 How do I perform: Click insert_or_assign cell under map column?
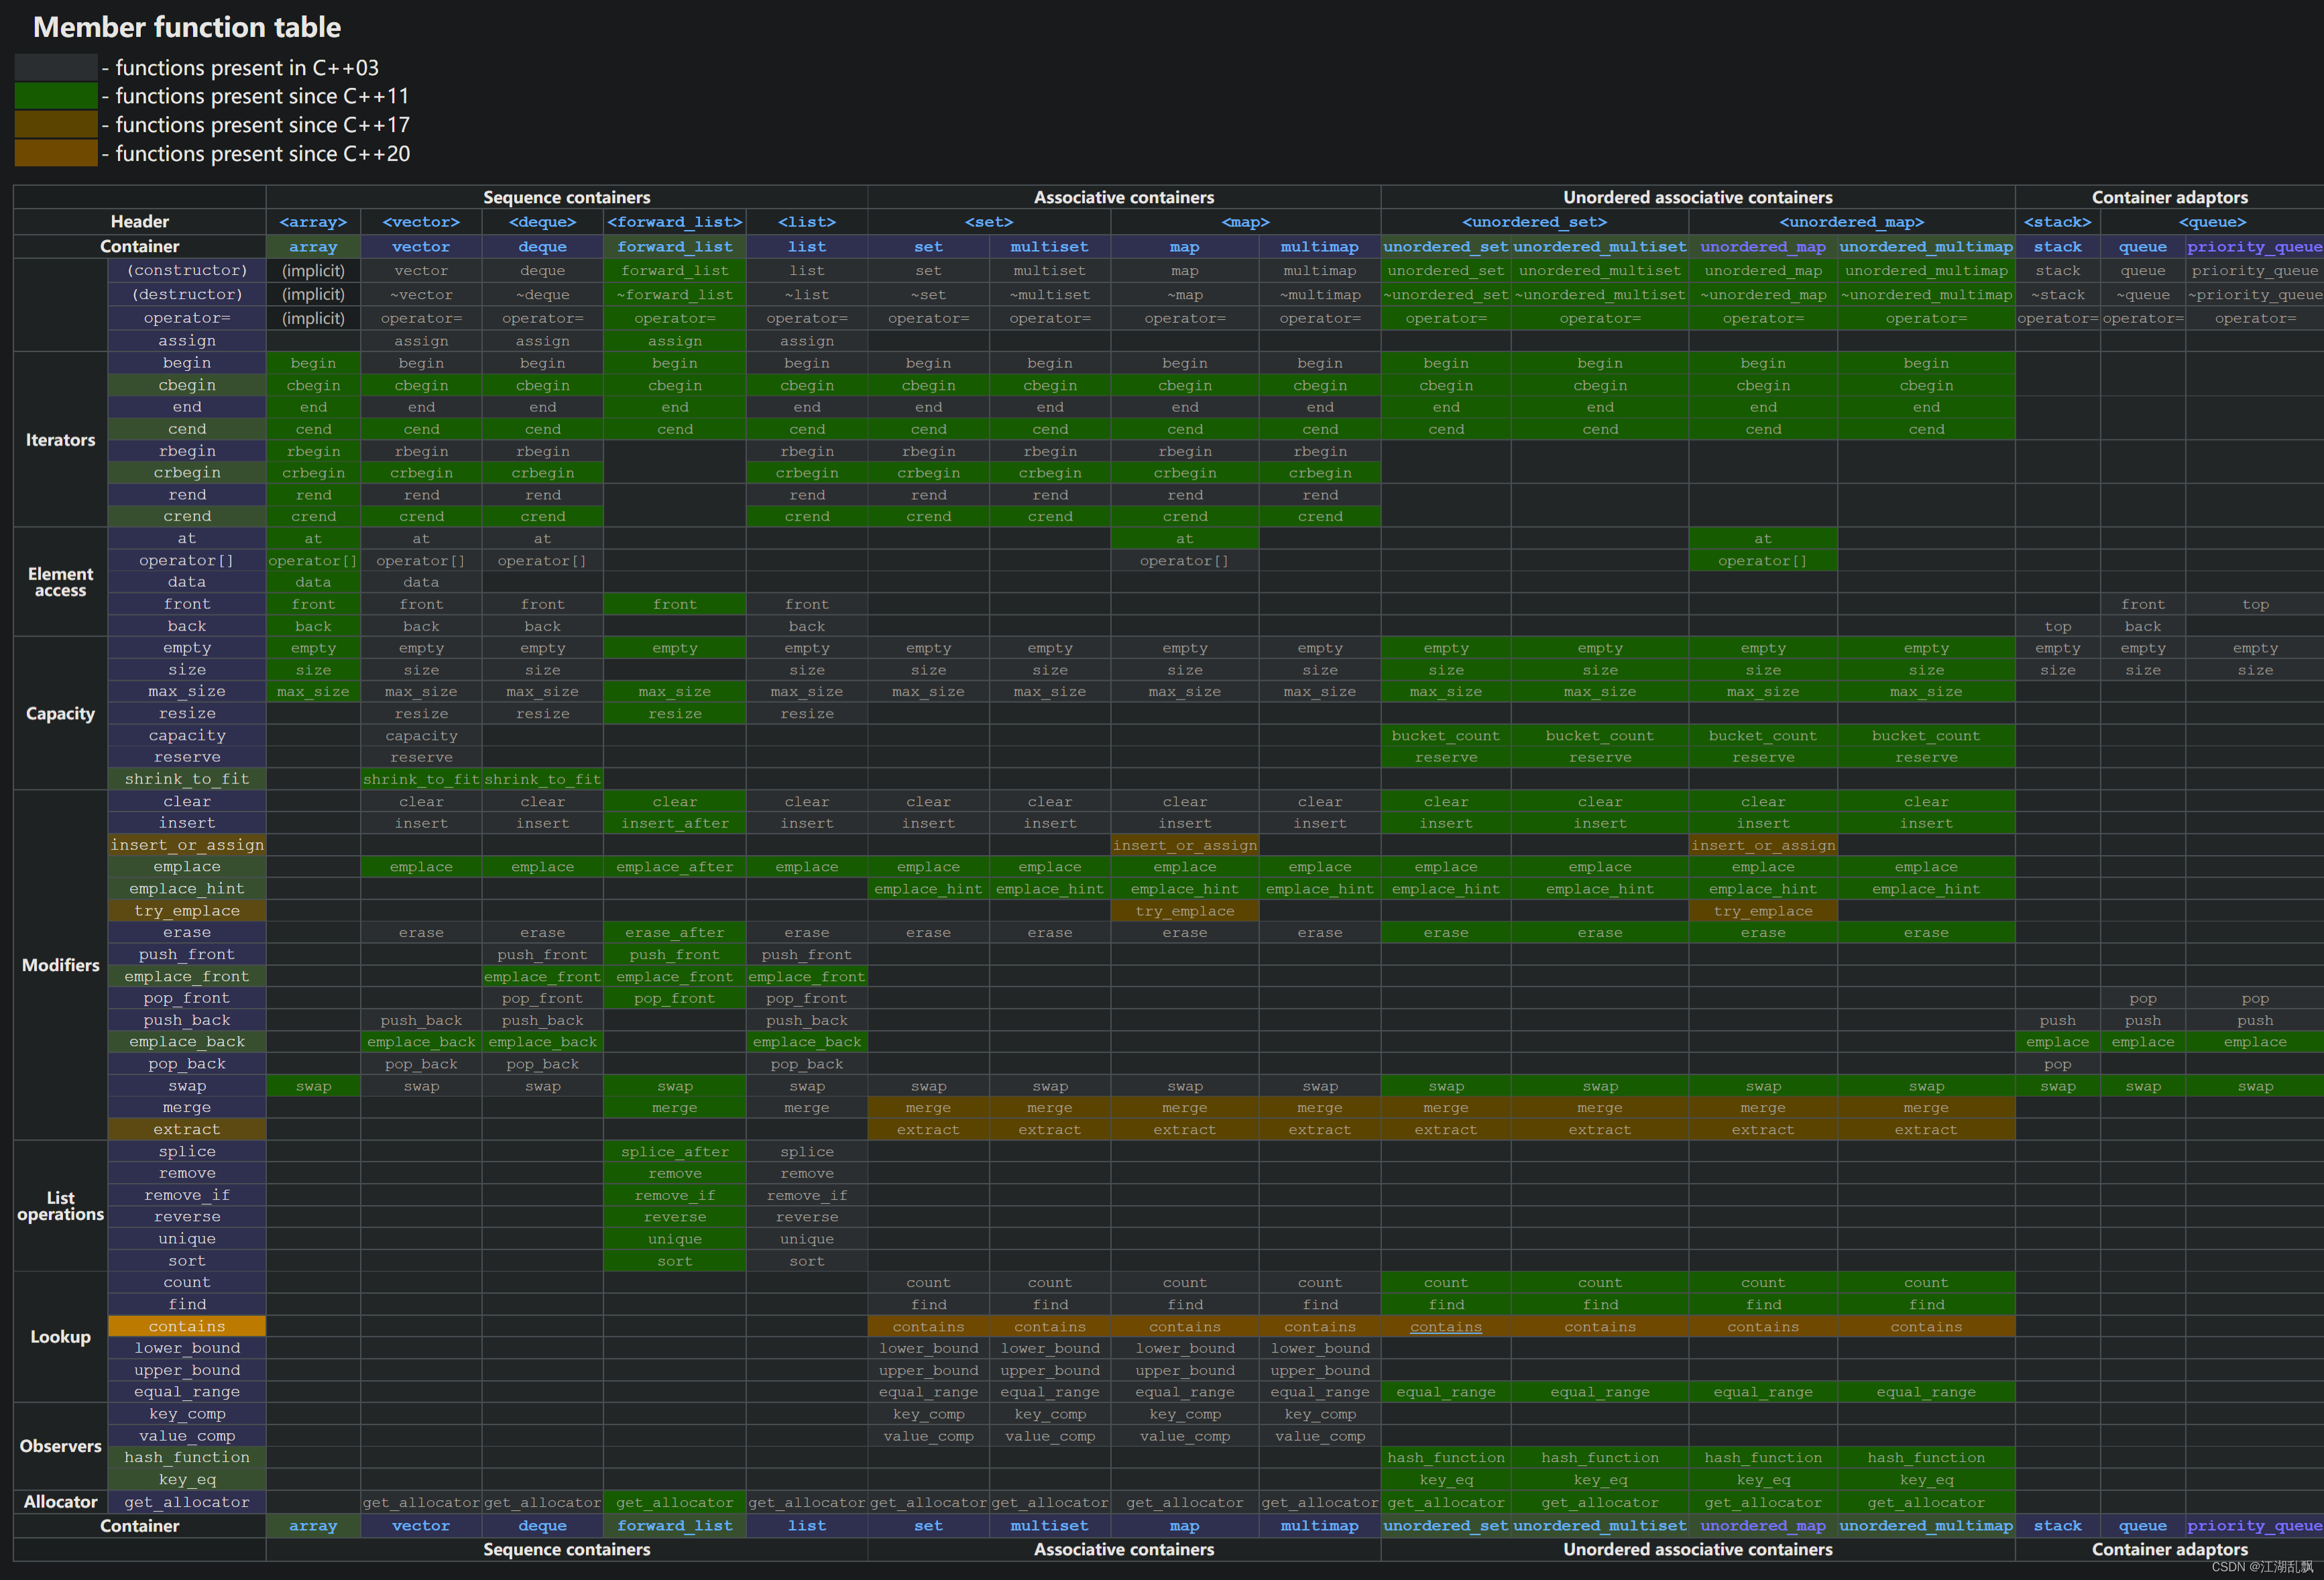[x=1184, y=846]
